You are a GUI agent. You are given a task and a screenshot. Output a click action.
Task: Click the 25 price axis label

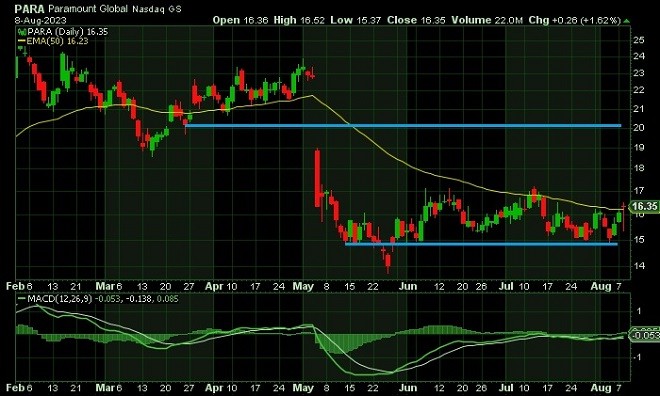click(x=639, y=40)
